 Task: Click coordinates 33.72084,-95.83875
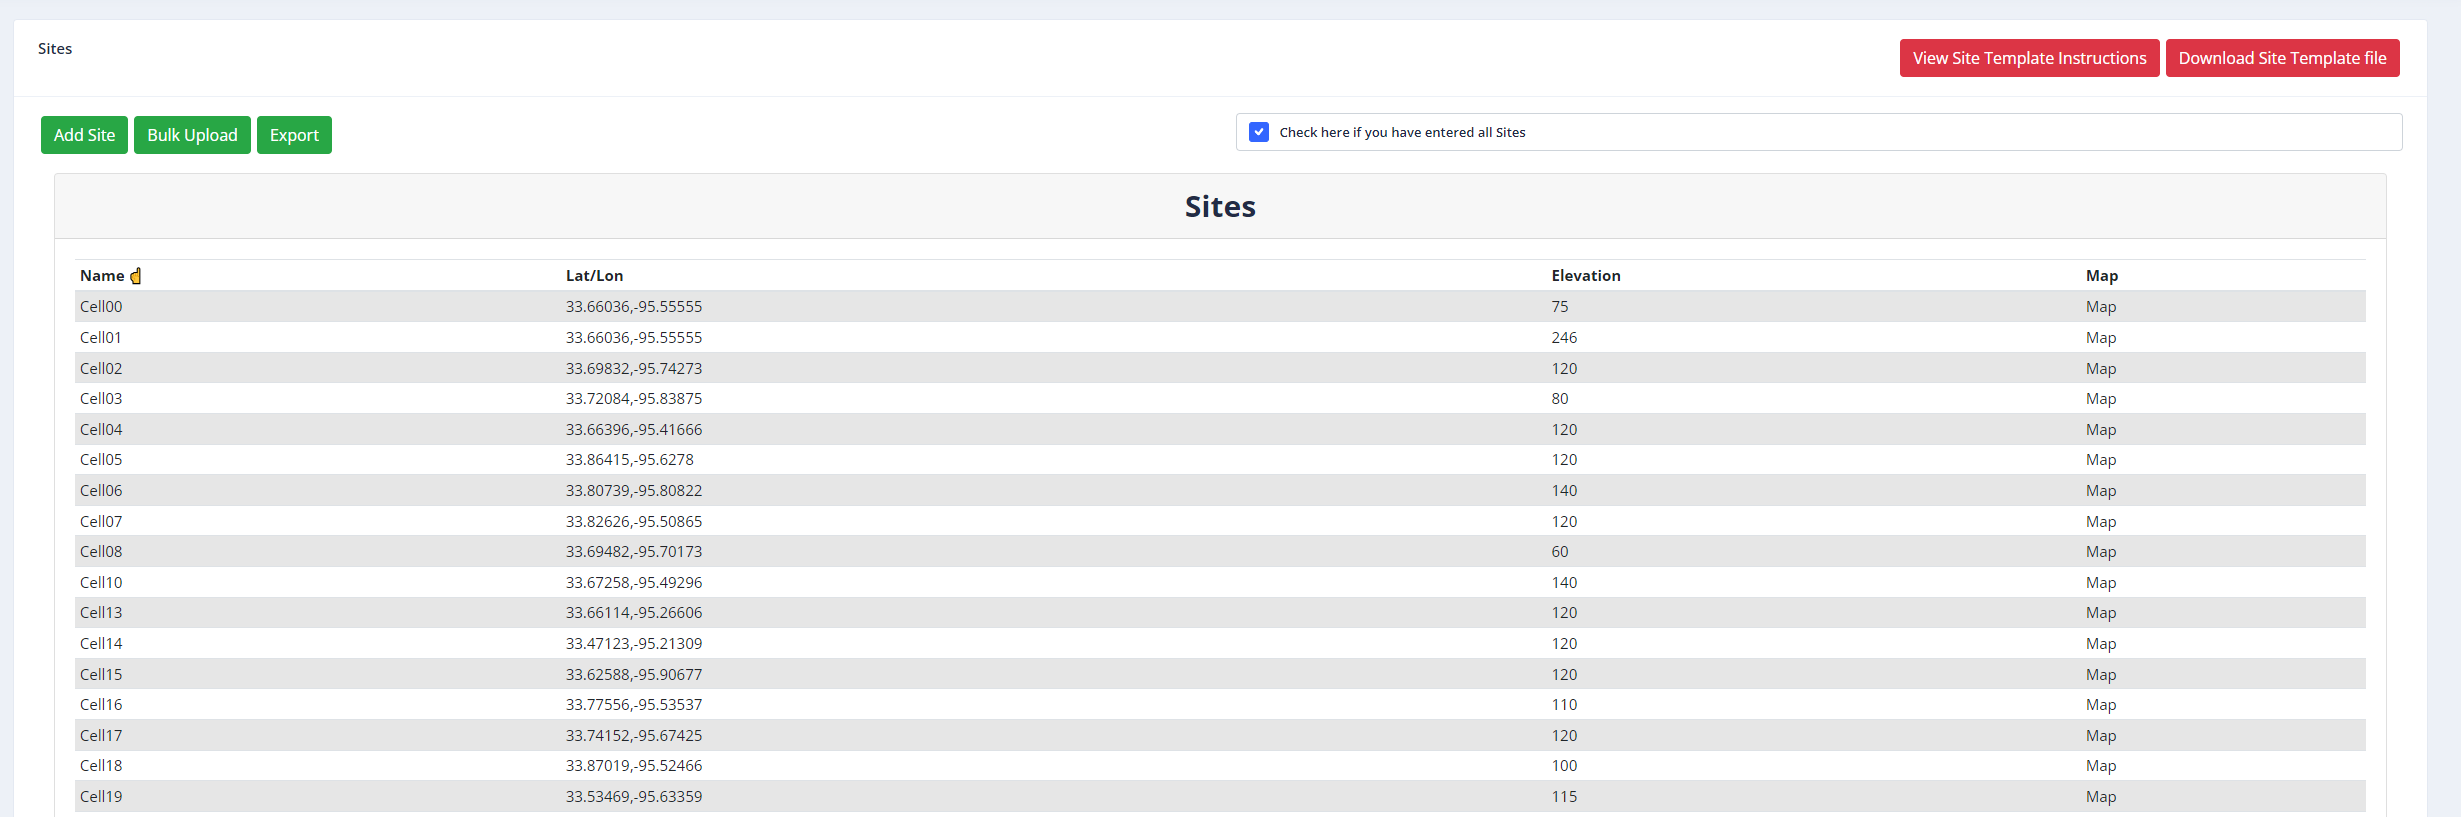tap(634, 399)
